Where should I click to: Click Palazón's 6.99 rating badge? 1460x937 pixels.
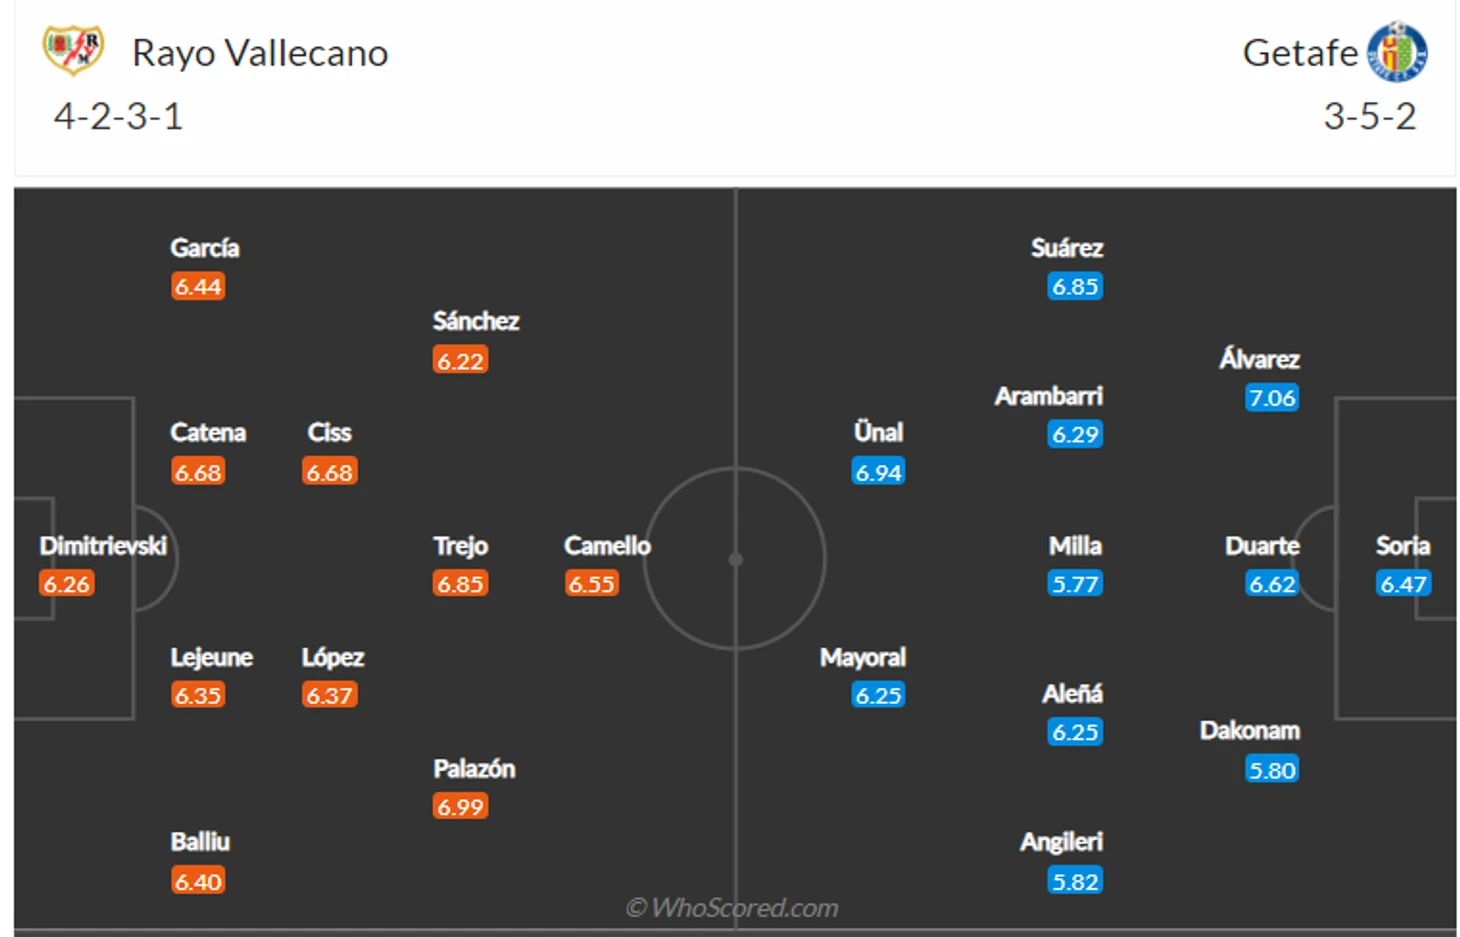[460, 807]
